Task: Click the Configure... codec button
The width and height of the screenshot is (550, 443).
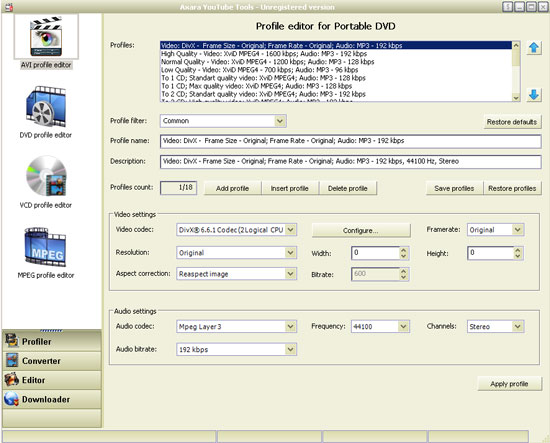Action: tap(361, 230)
